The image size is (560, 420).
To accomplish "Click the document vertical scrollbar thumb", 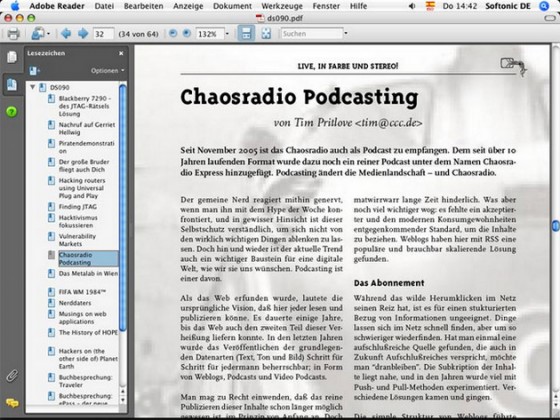I will click(556, 226).
